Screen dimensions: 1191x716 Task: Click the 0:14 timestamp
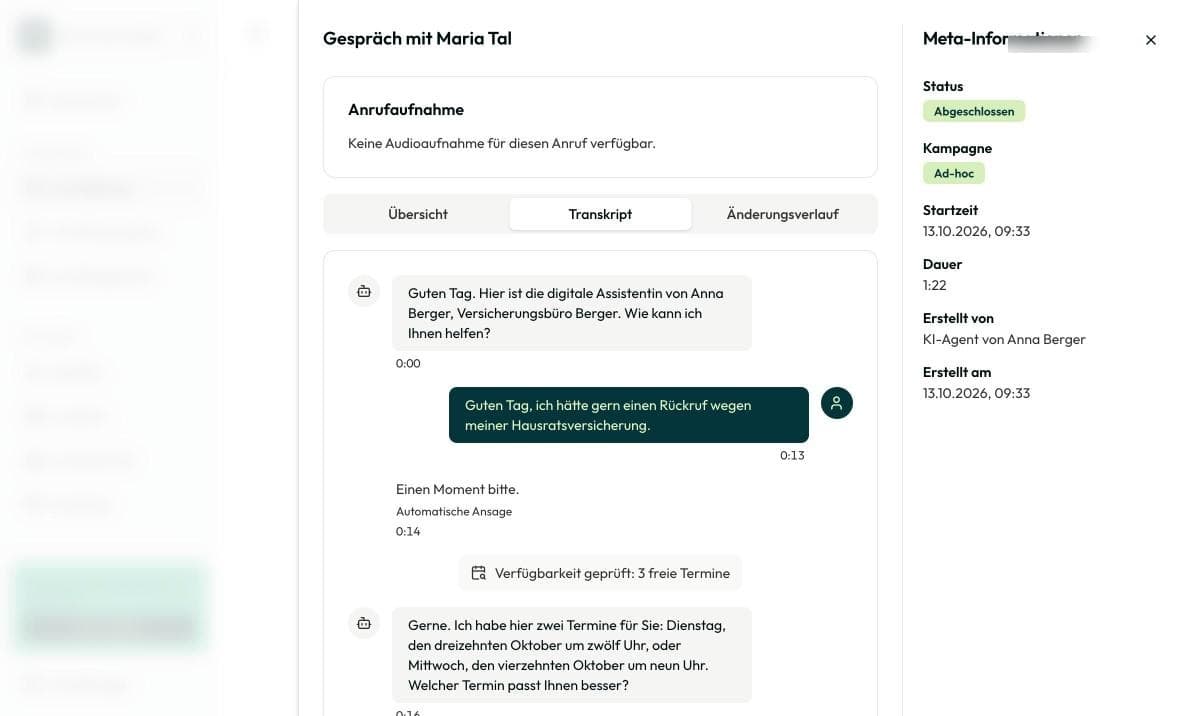pos(408,531)
